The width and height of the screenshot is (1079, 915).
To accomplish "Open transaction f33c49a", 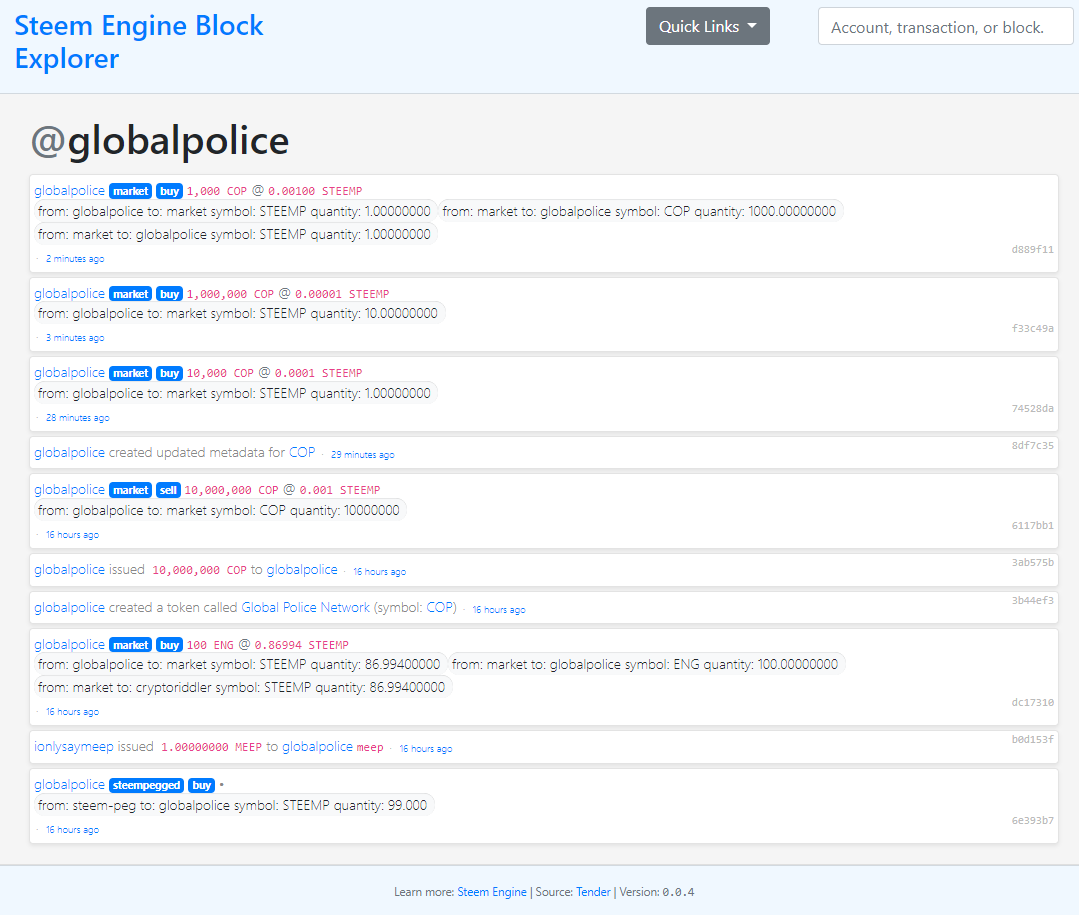I will 1032,328.
